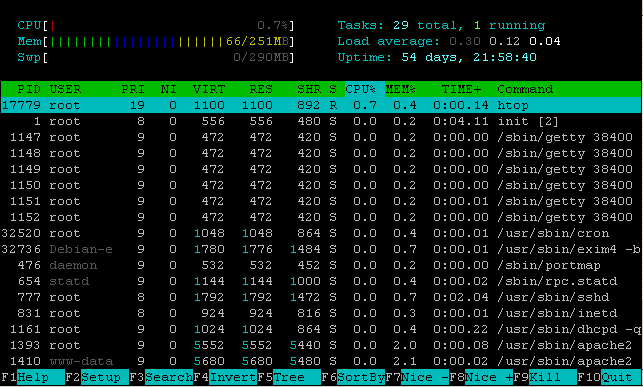Click the CPU usage meter bar

click(x=156, y=25)
